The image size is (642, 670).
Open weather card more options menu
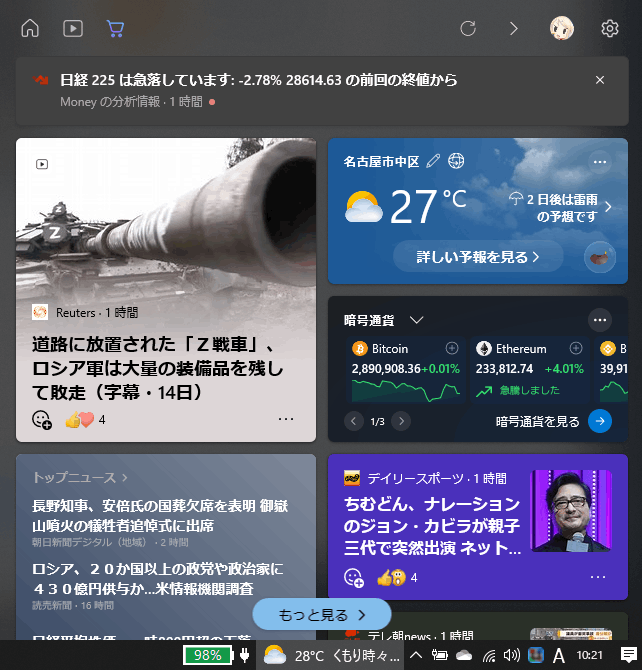point(600,162)
